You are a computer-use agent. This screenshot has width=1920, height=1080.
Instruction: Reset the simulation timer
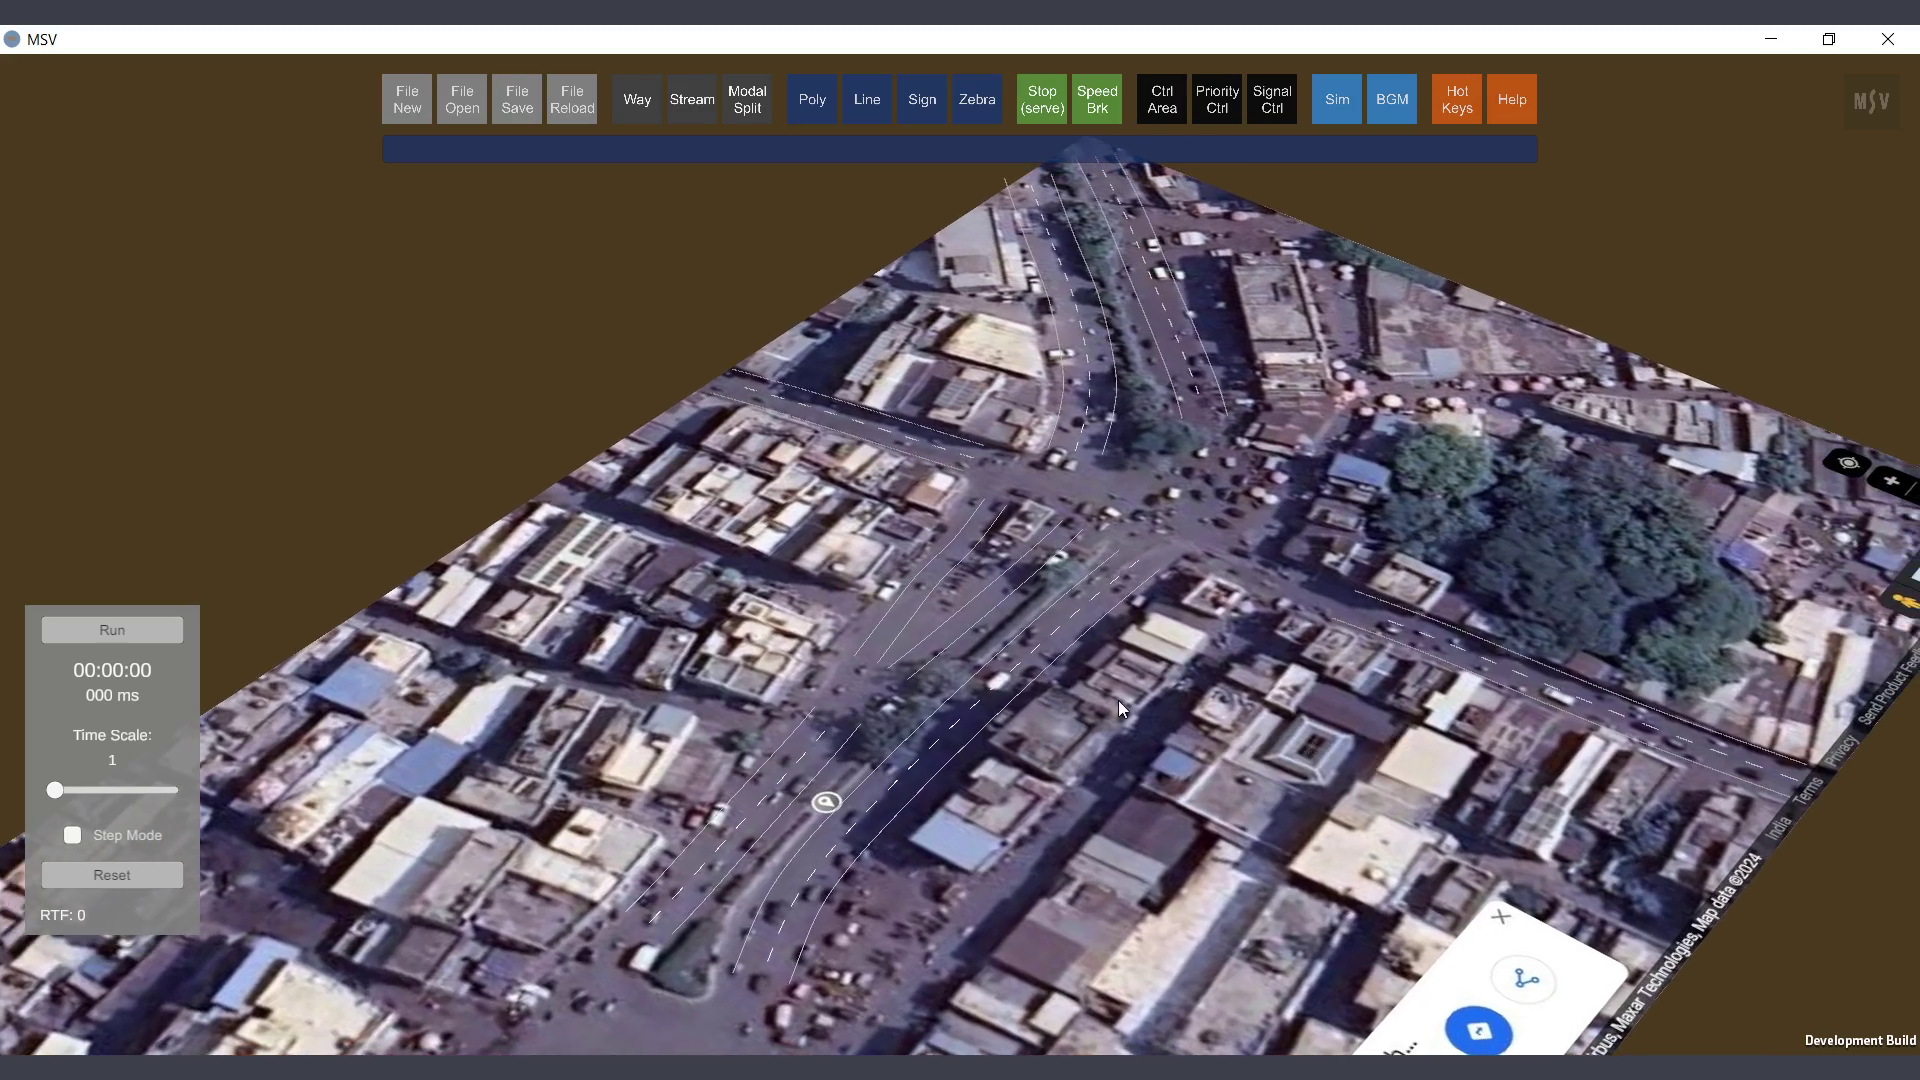pos(112,875)
